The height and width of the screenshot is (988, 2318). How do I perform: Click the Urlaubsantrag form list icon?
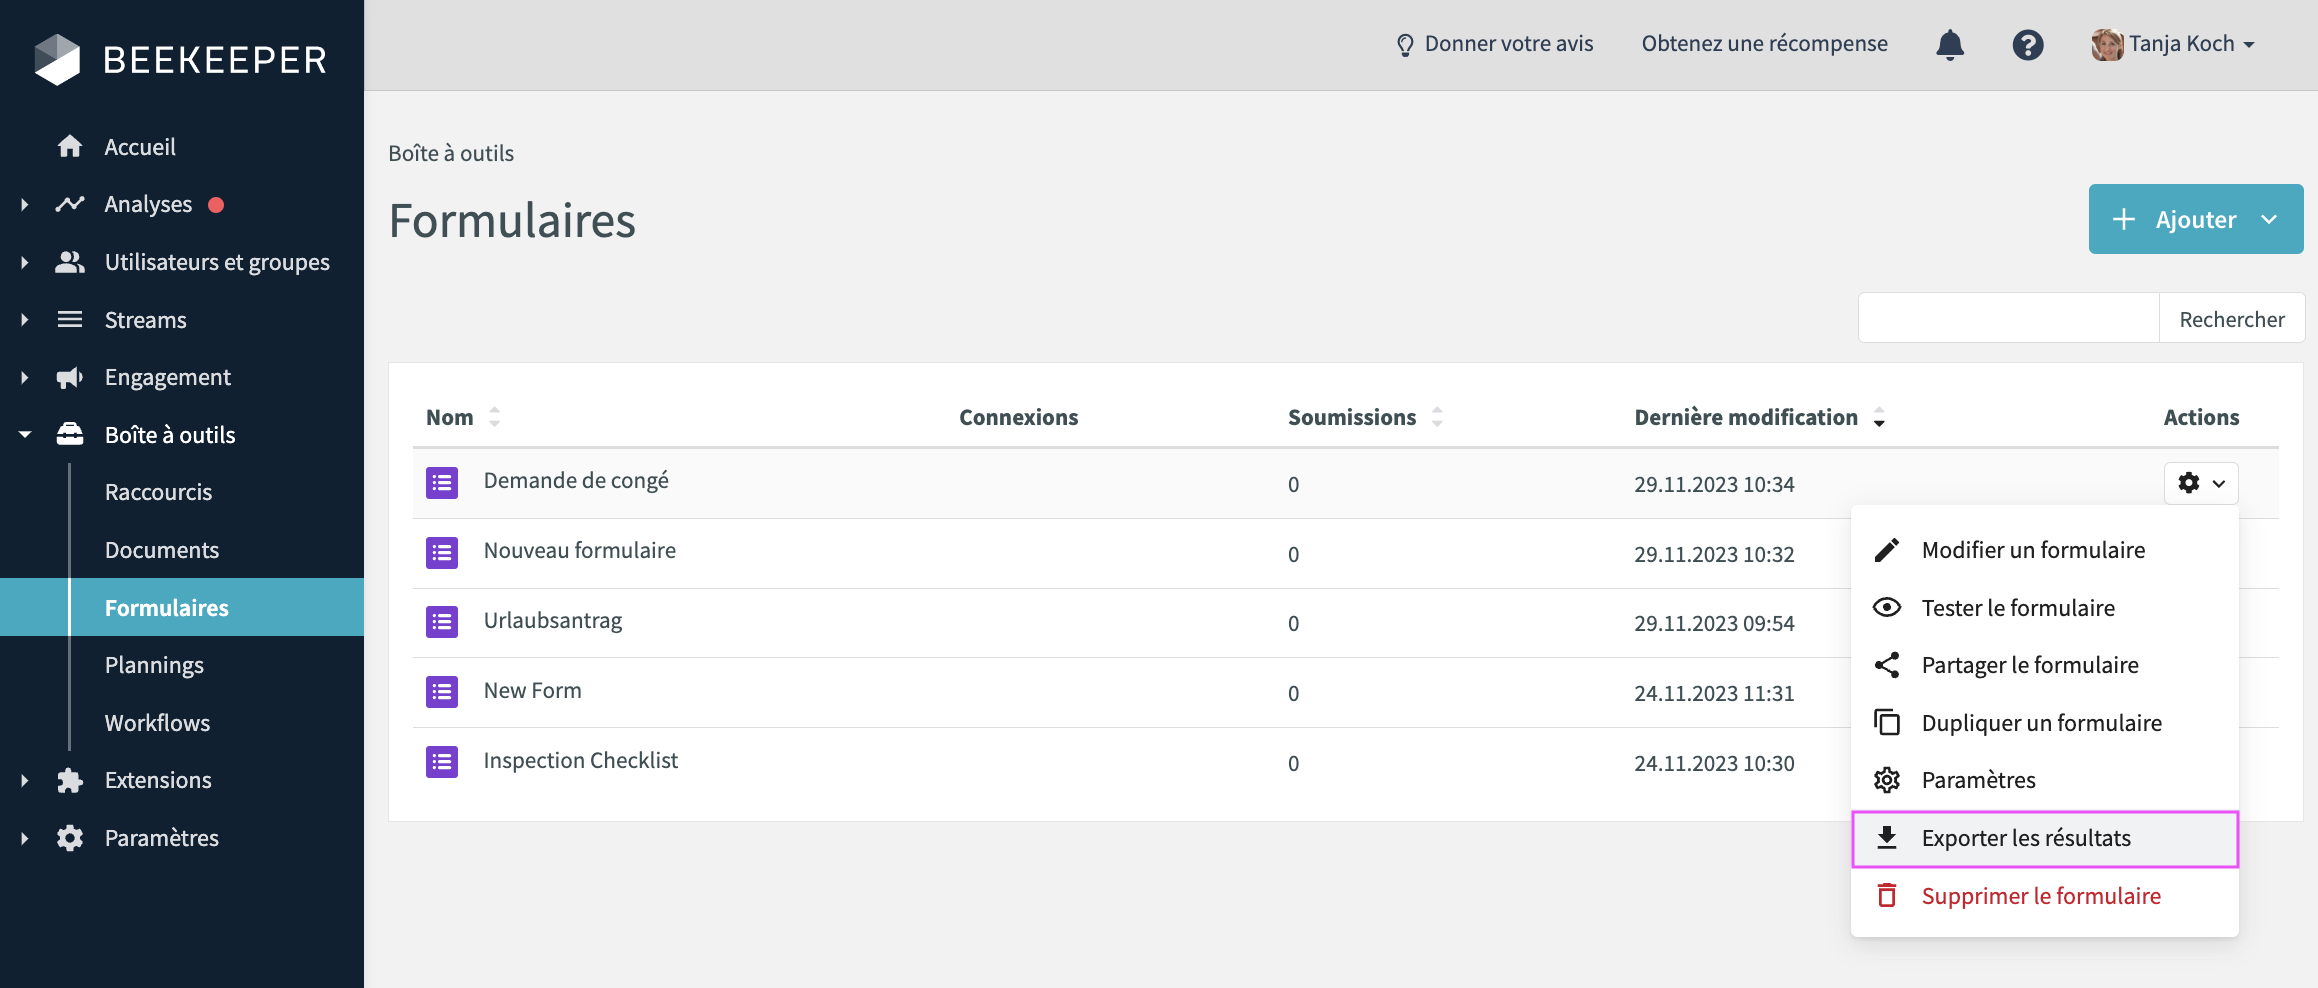[x=442, y=622]
